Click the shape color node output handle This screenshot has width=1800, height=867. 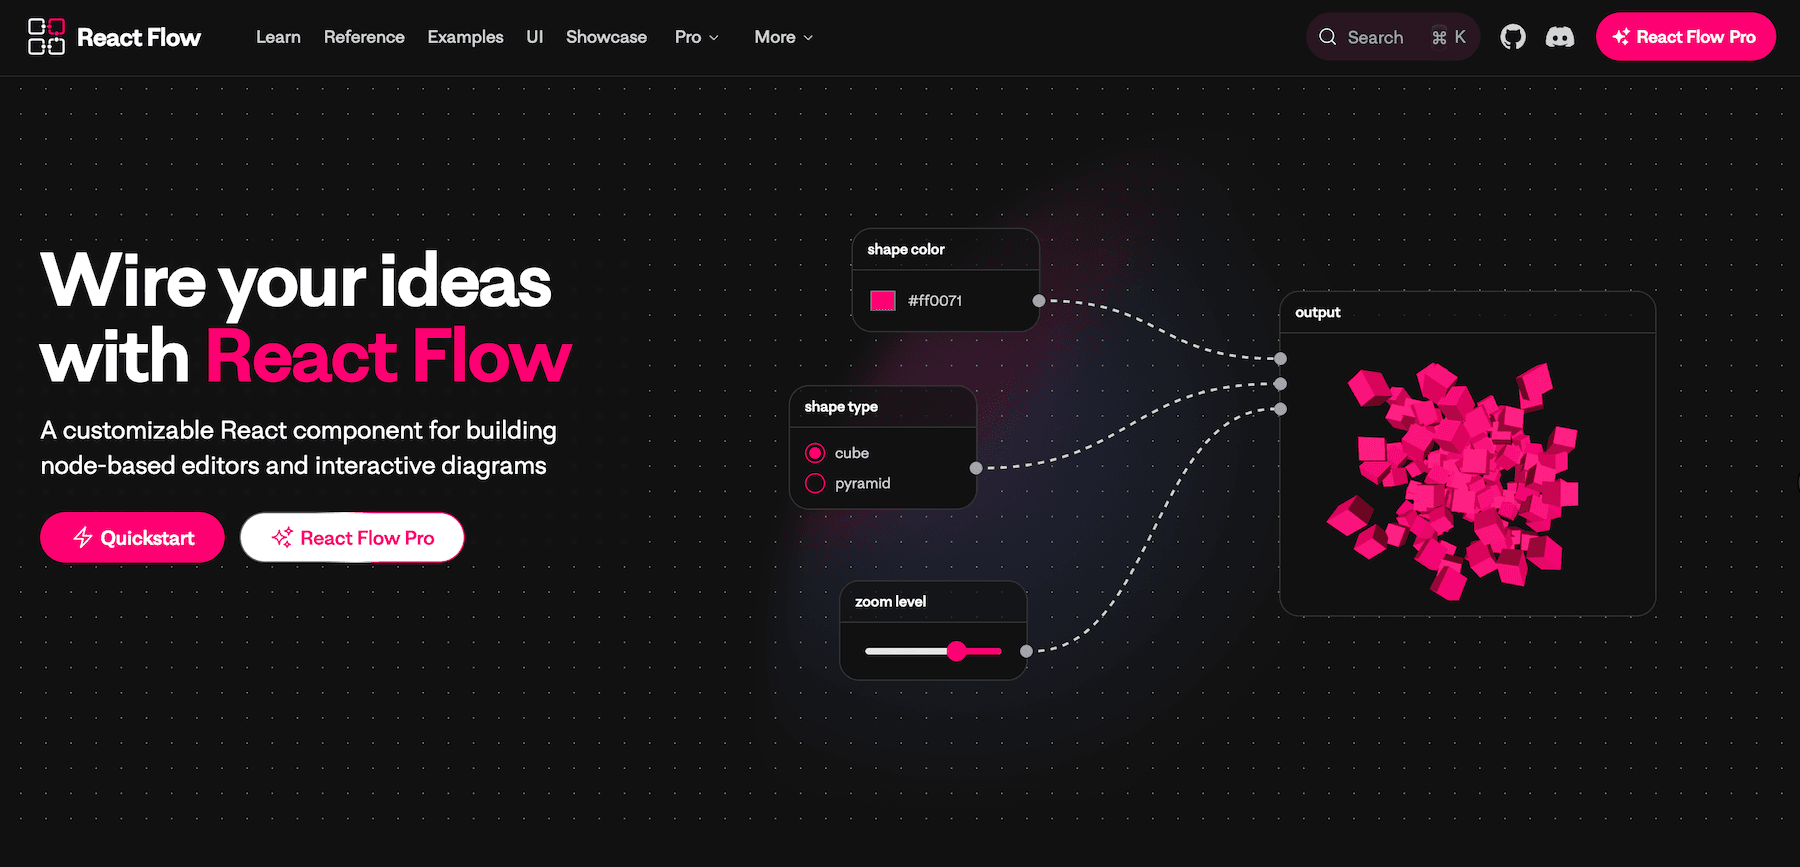pyautogui.click(x=1039, y=301)
